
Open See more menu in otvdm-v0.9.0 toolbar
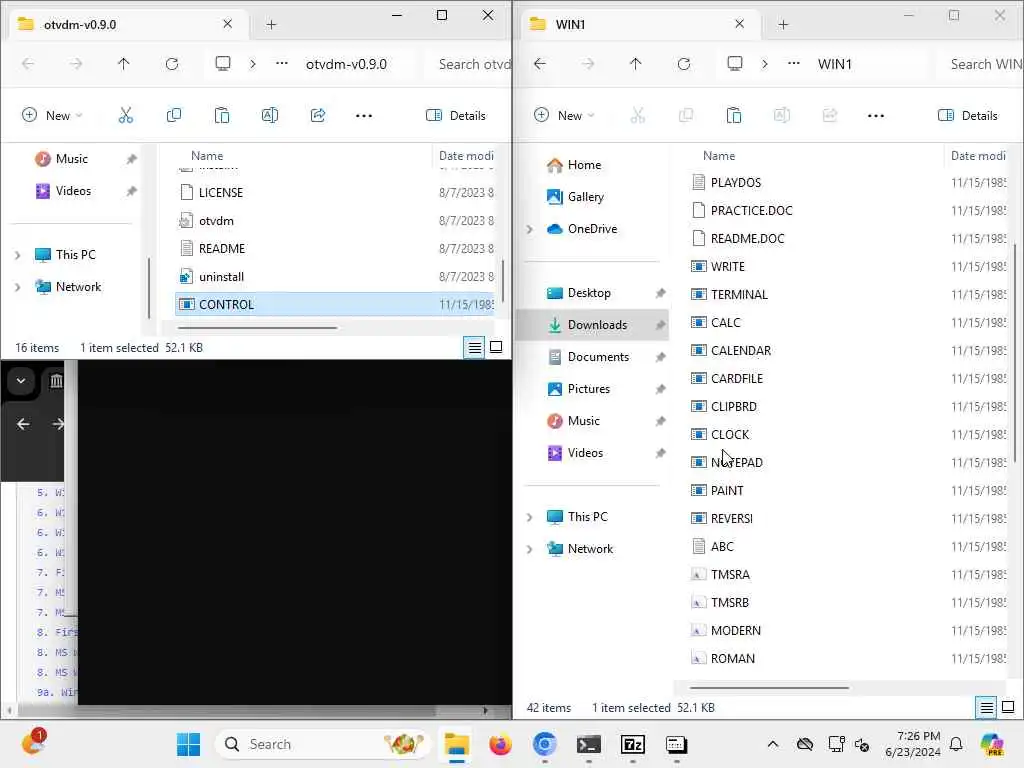[364, 116]
